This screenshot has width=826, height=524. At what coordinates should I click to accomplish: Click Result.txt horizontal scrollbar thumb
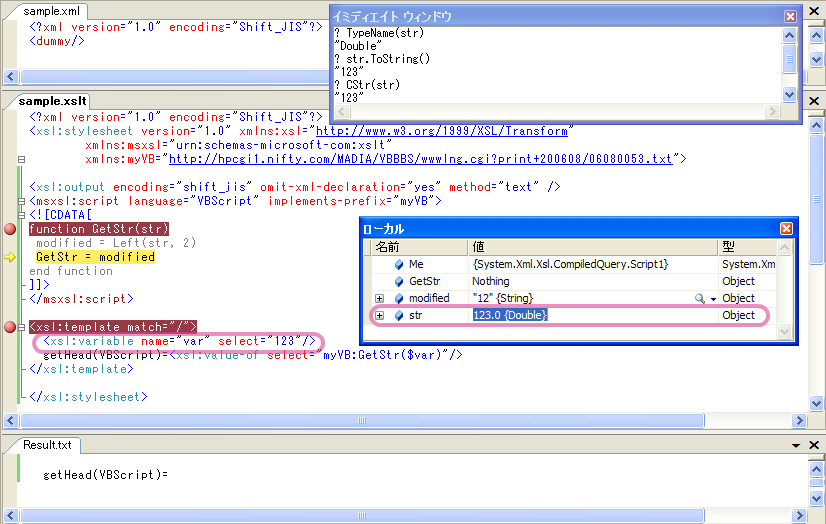362,515
